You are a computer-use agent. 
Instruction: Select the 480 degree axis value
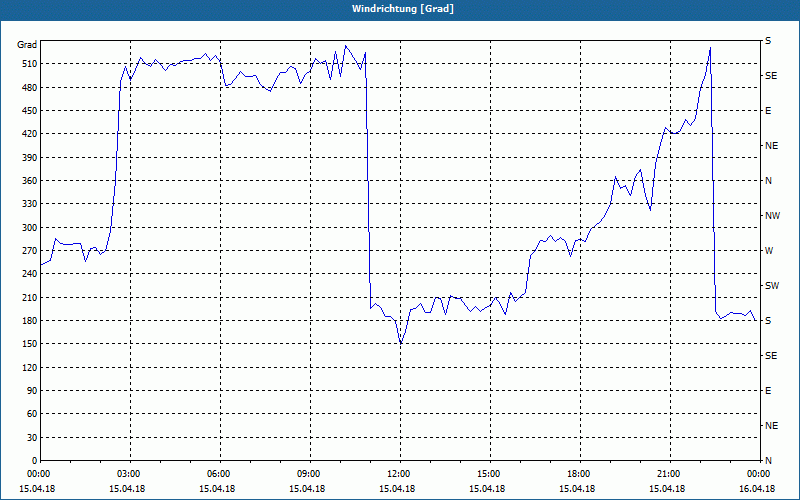(30, 88)
